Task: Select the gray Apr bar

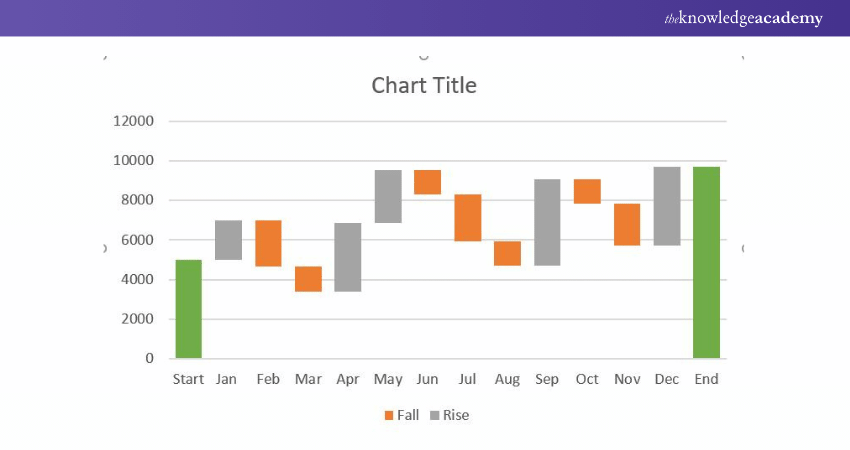Action: point(348,257)
